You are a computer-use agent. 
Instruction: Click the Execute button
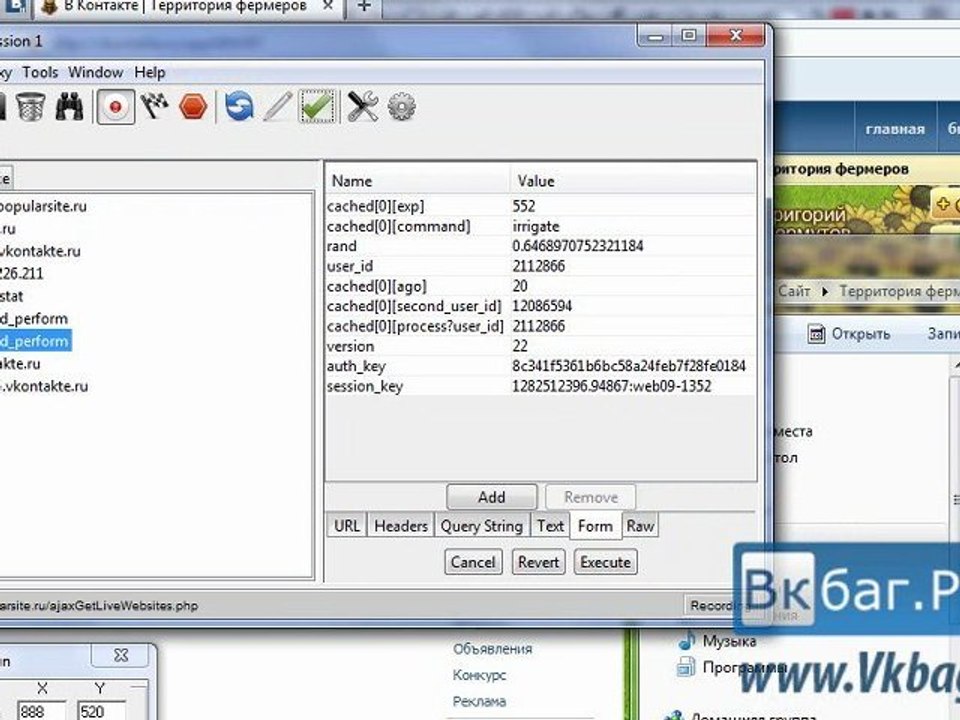click(606, 562)
